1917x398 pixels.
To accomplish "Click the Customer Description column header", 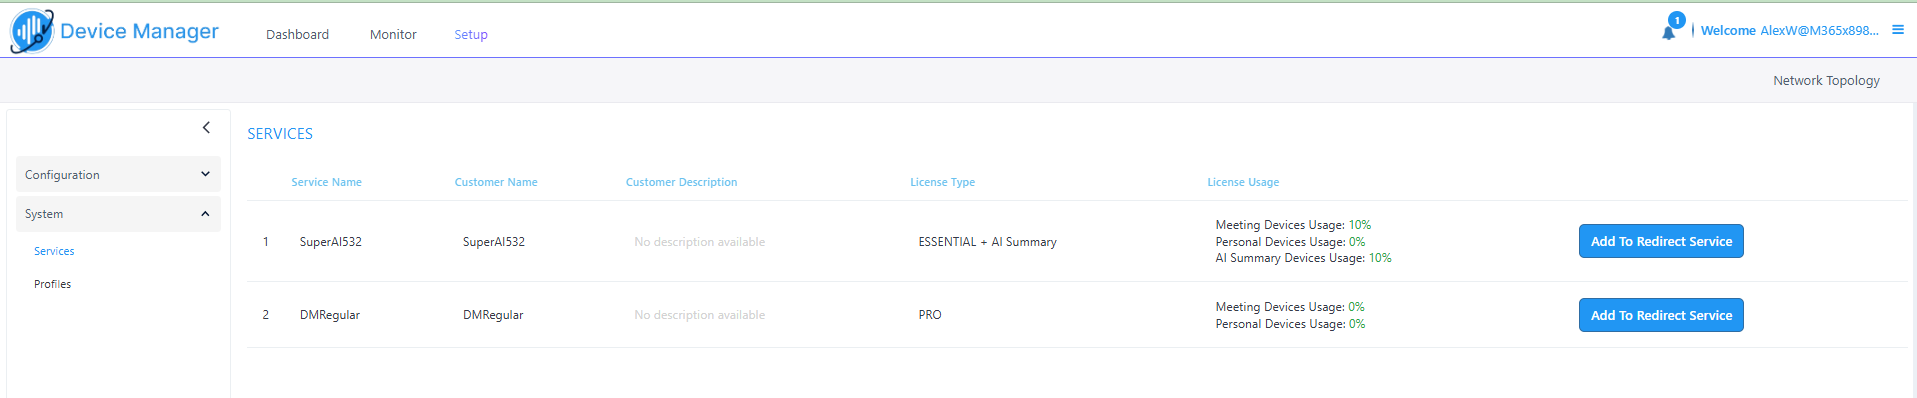I will [681, 182].
